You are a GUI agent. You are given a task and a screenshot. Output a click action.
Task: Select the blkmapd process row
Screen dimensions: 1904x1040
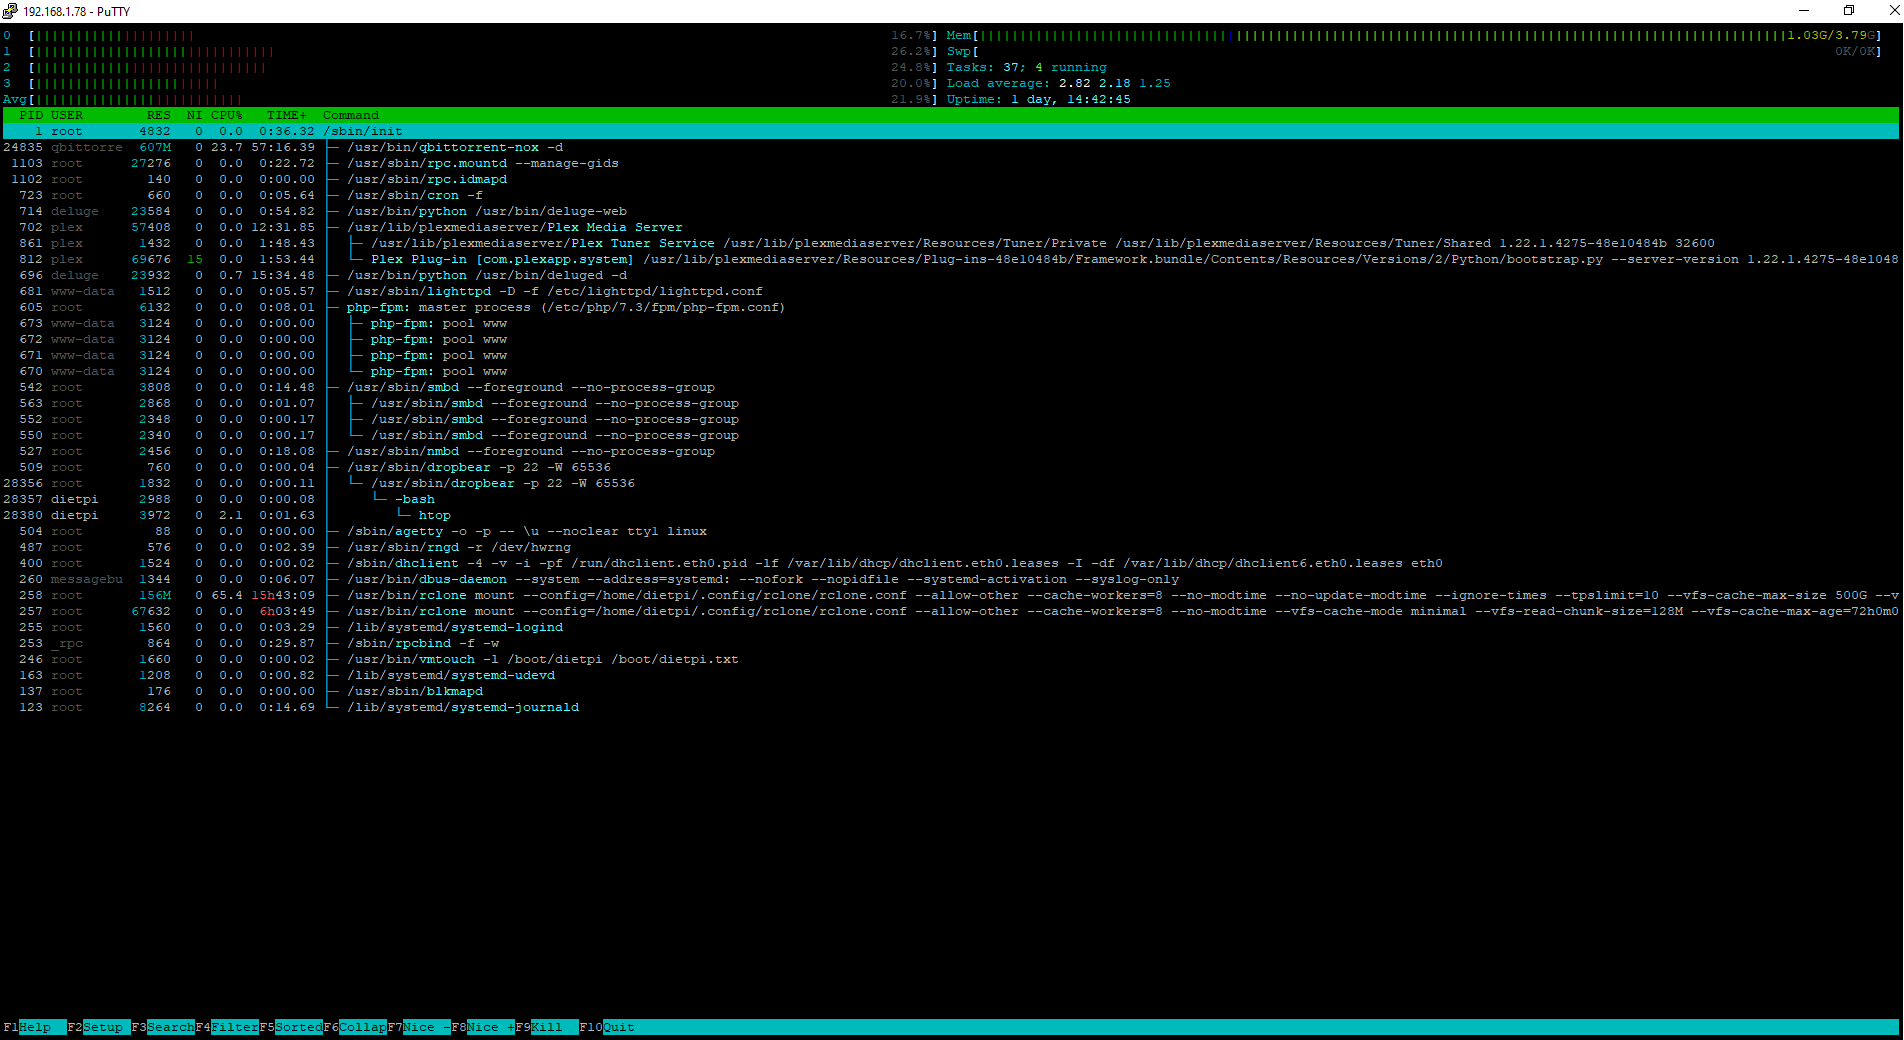click(x=951, y=691)
